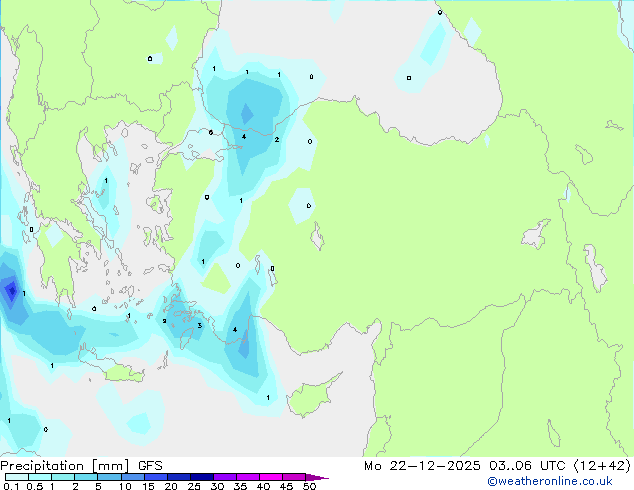634x490 pixels.
Task: Click the 0.1–0.5 mm legend swatch
Action: tap(17, 477)
